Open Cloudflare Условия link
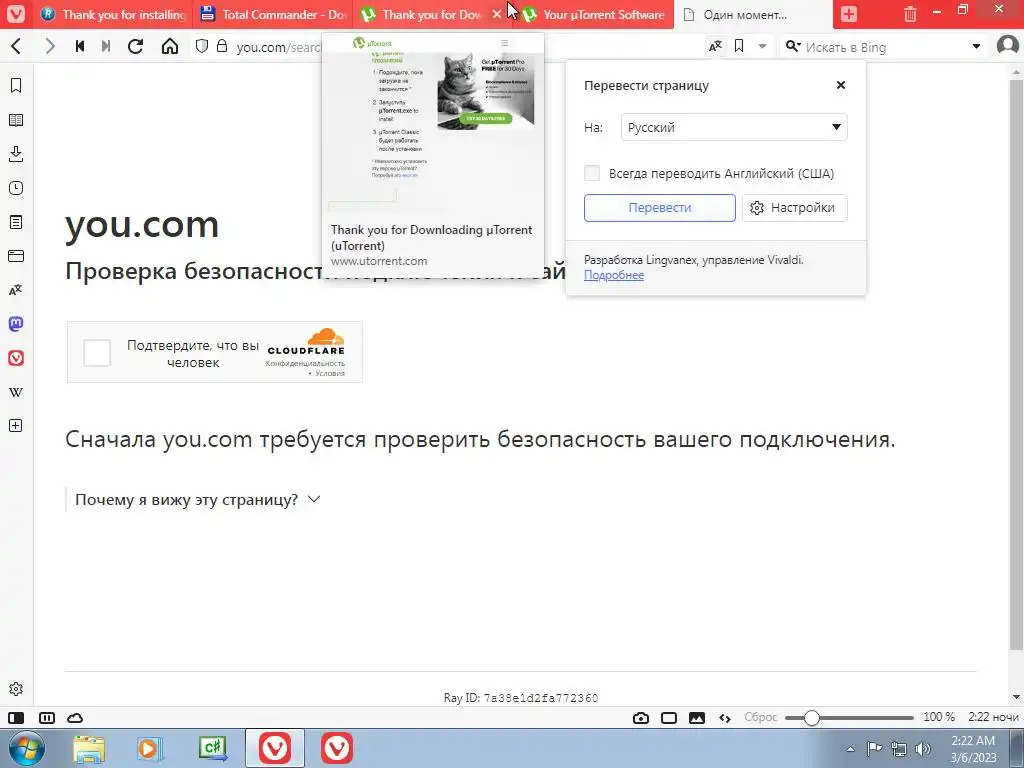 pyautogui.click(x=330, y=374)
